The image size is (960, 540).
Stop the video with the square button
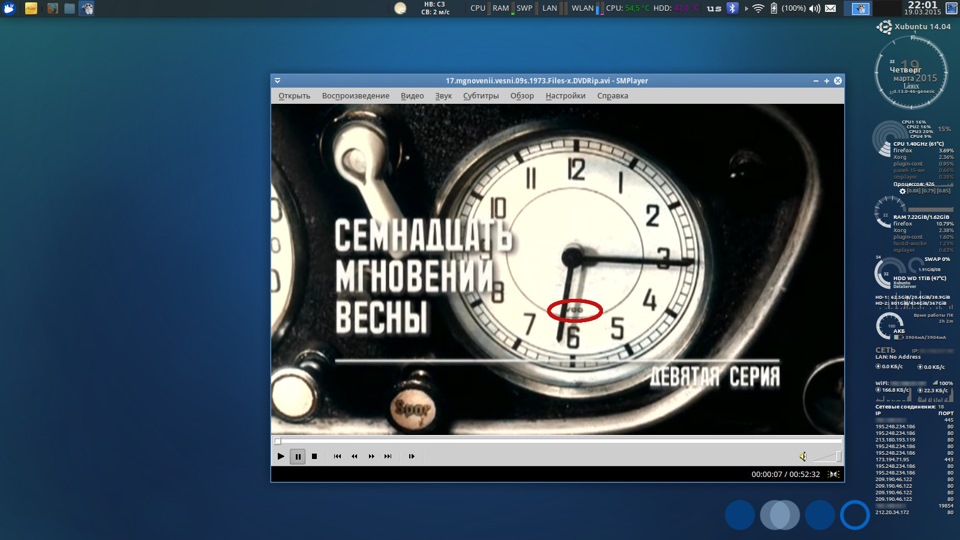click(x=315, y=456)
